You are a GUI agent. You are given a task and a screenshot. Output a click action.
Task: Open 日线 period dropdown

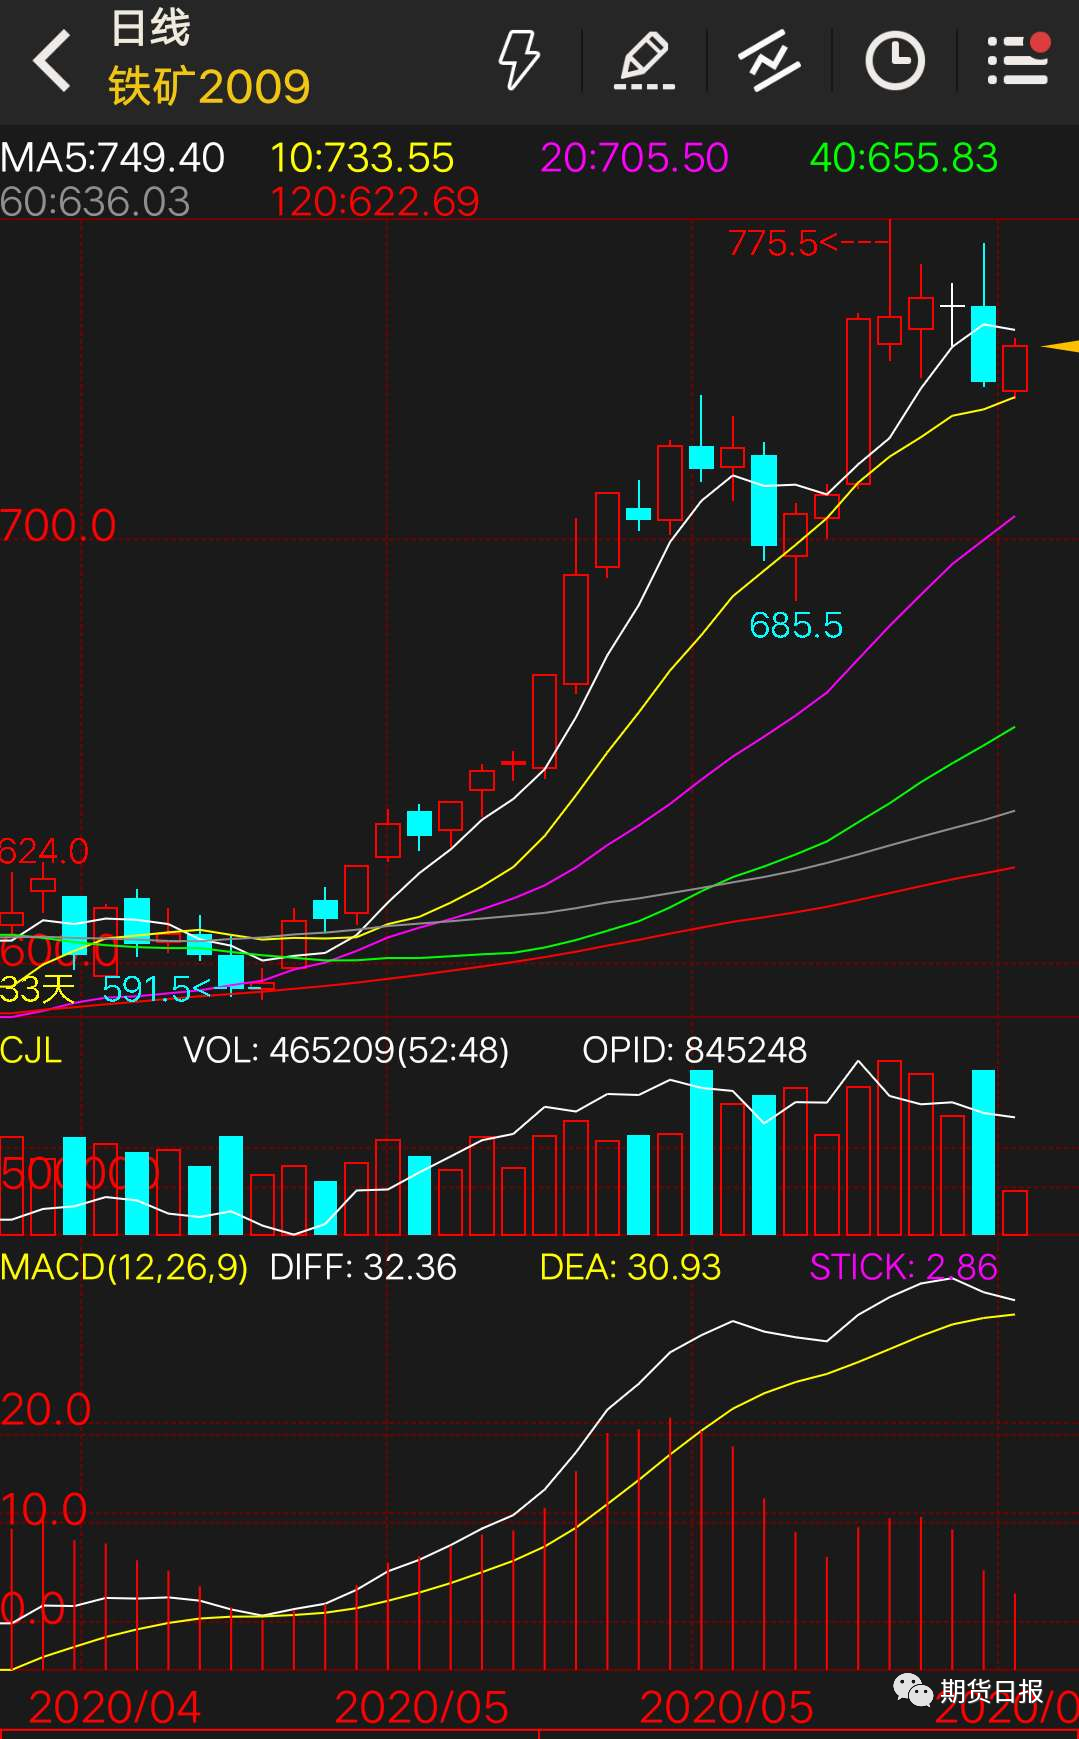click(150, 28)
